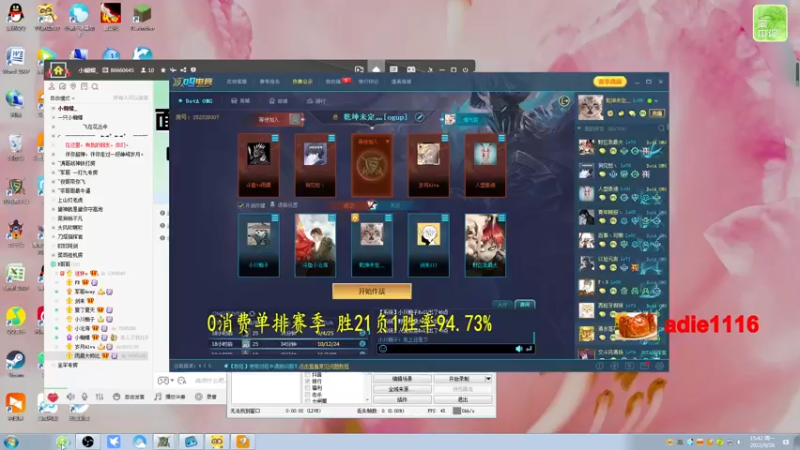
Task: Click the star favorite icon in YY title bar
Action: [163, 70]
